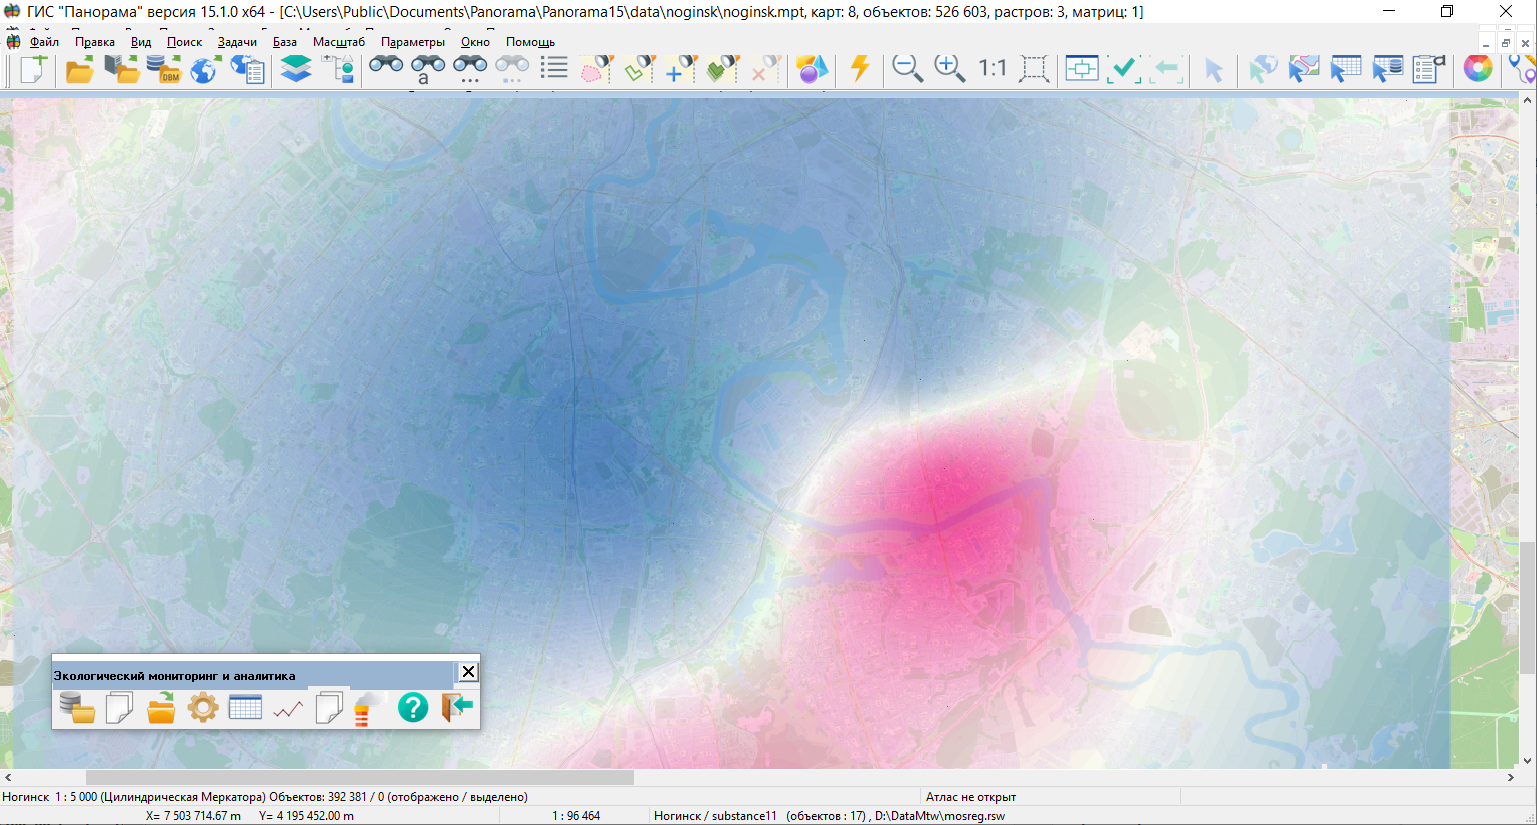This screenshot has width=1537, height=825.
Task: Click the green check mark confirm icon
Action: [x=1124, y=69]
